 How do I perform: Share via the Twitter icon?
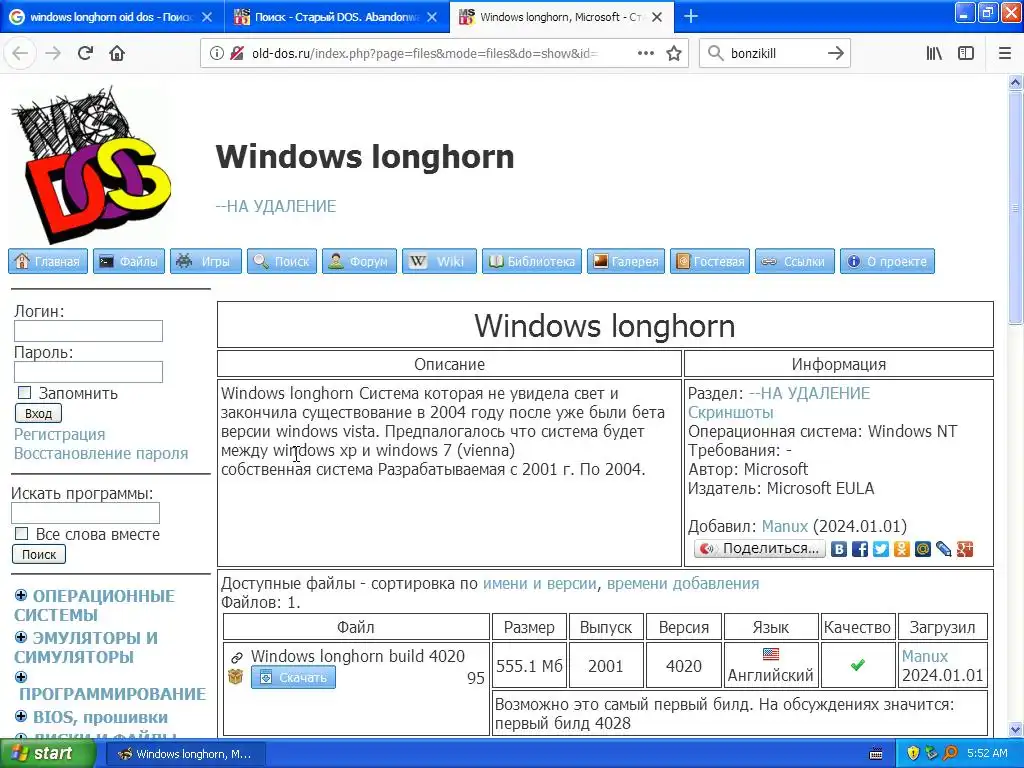[881, 549]
